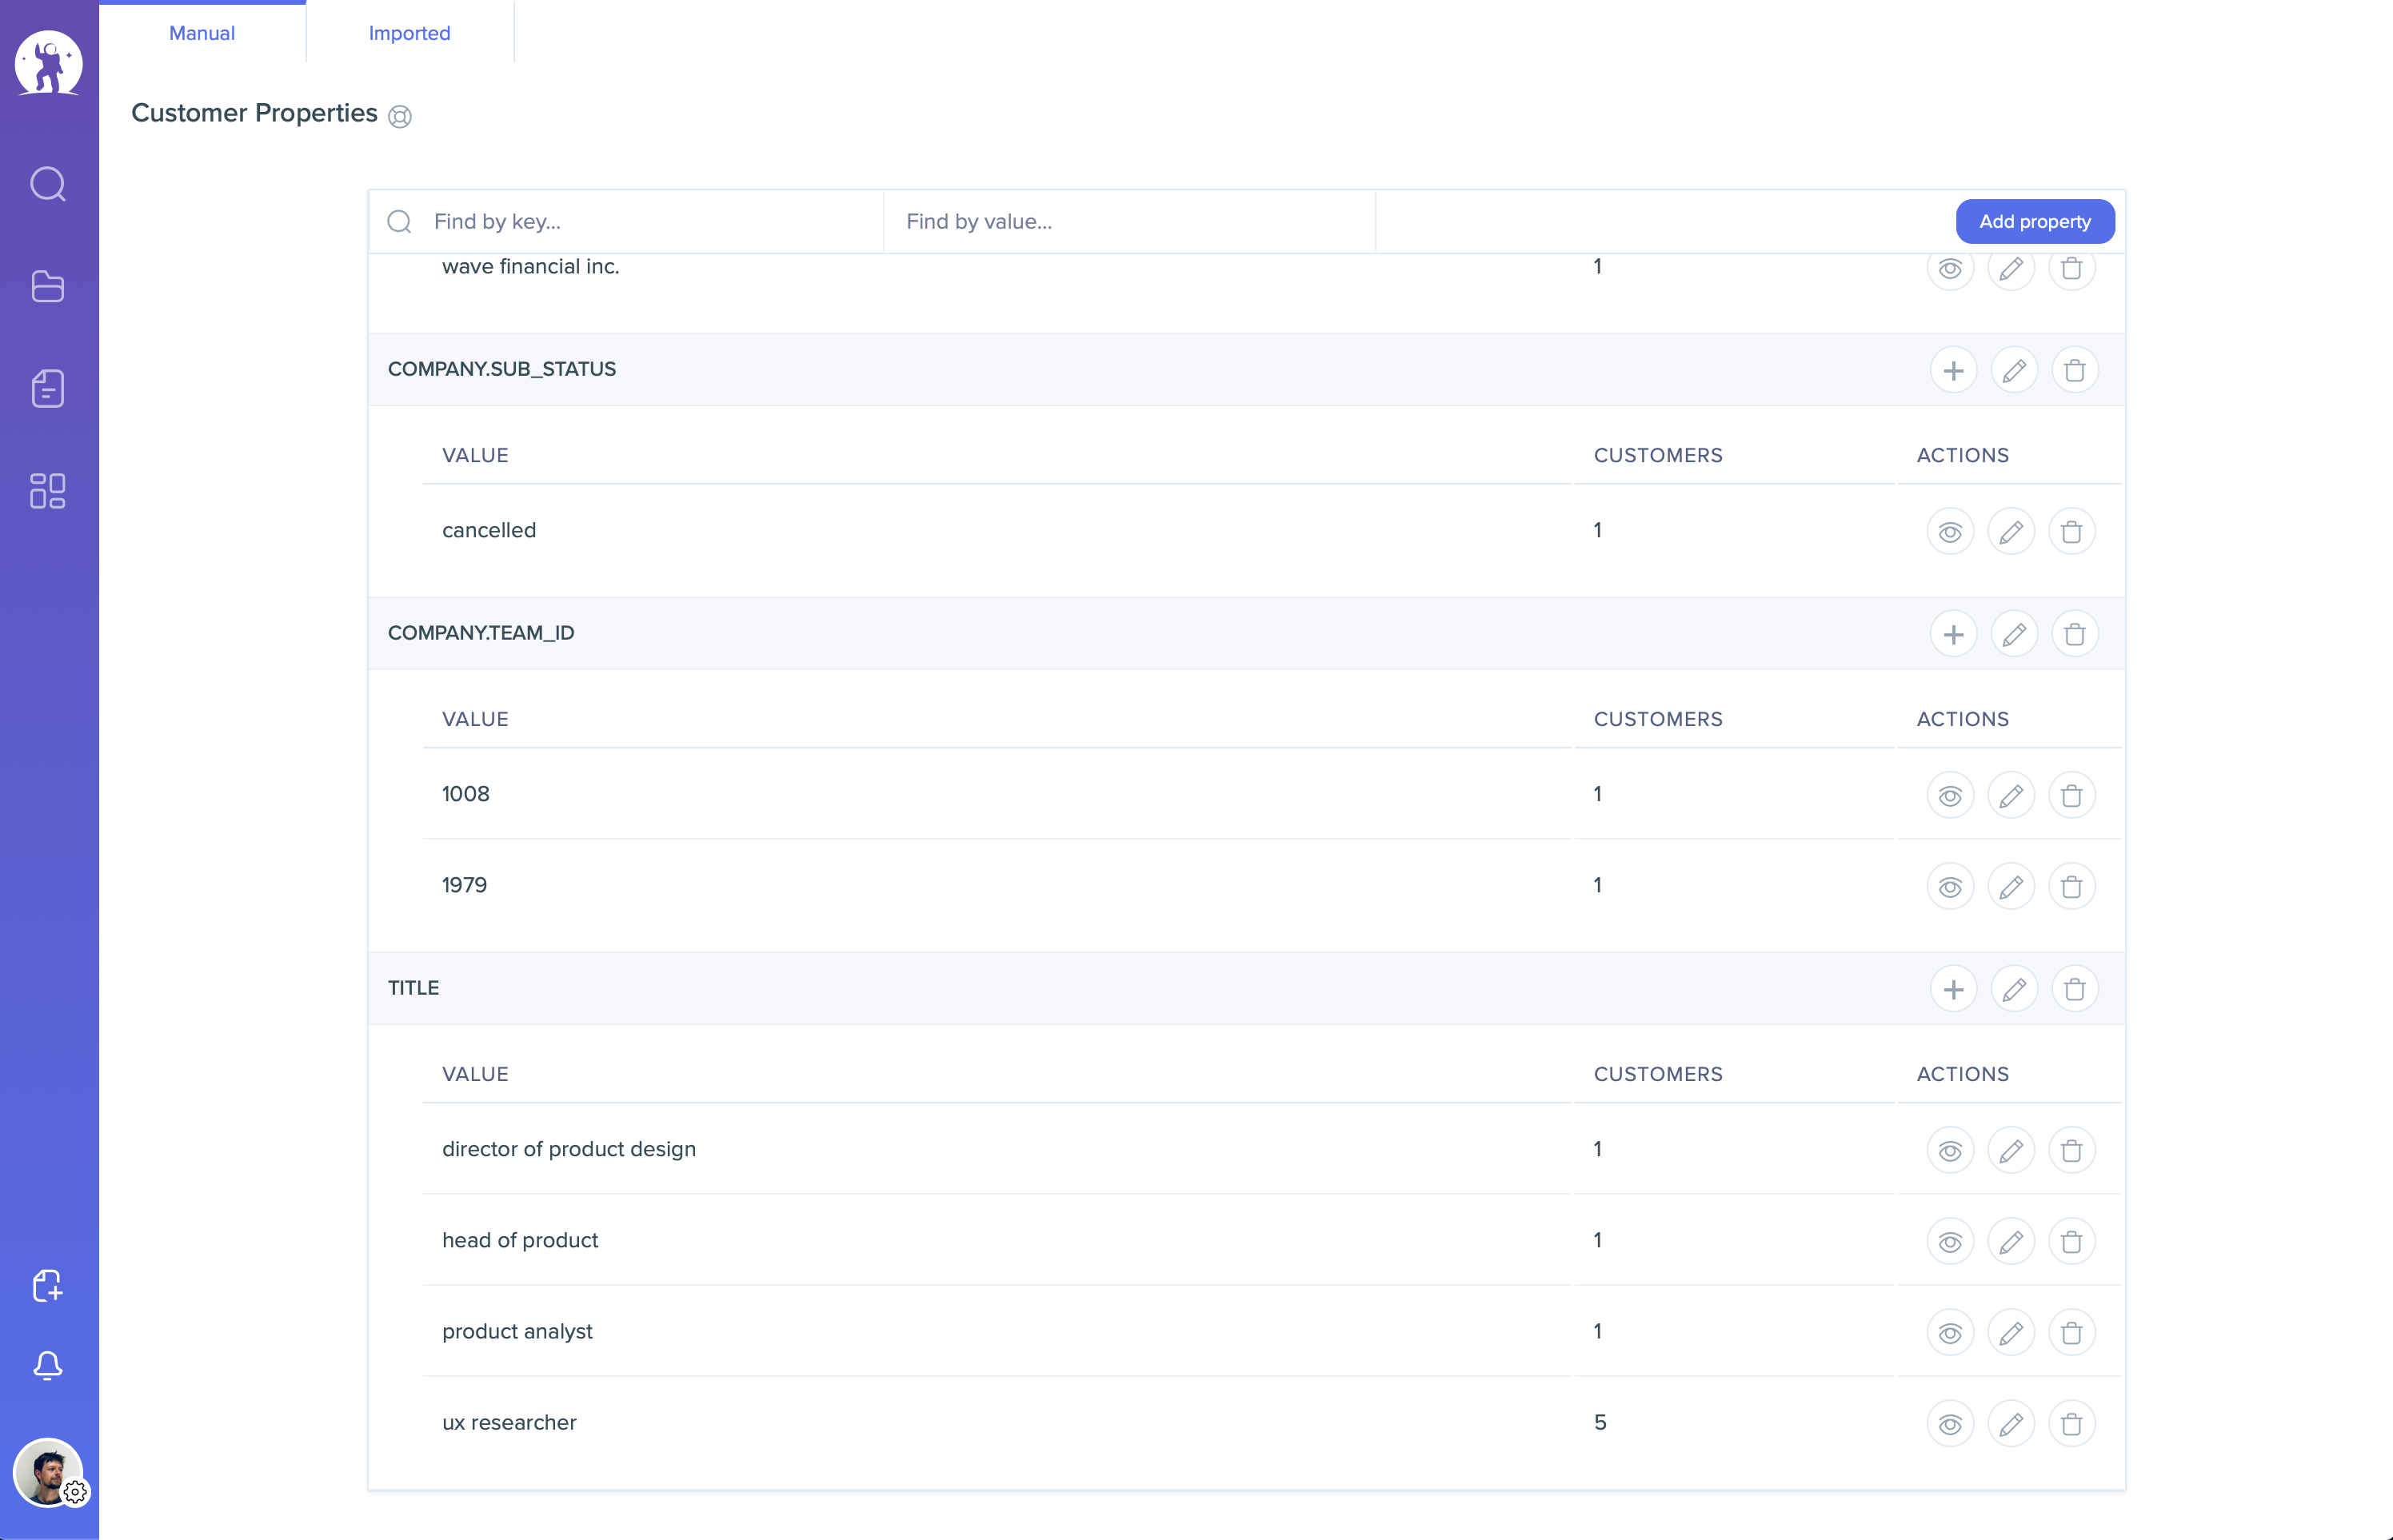
Task: Open the notifications bell
Action: (x=48, y=1366)
